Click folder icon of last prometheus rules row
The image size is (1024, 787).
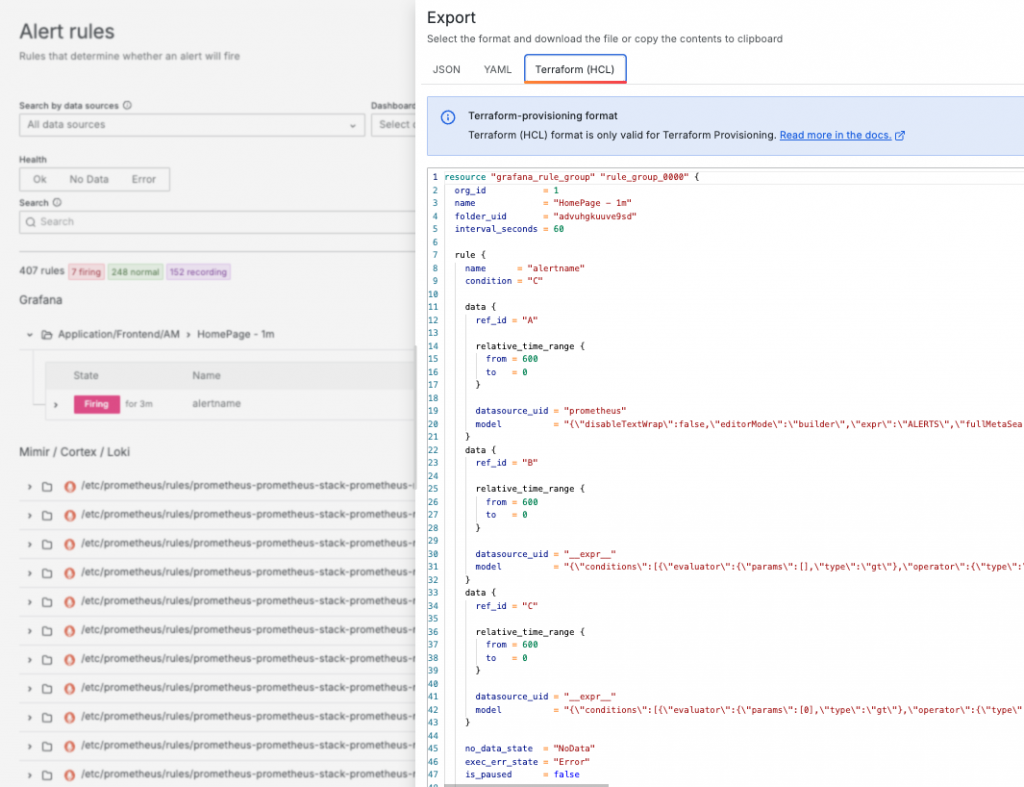click(x=47, y=775)
